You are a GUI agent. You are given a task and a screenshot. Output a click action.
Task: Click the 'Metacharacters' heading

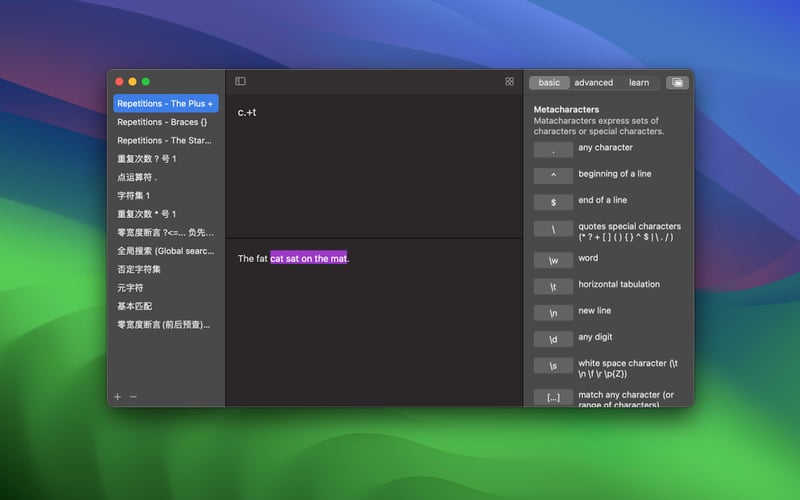click(566, 109)
